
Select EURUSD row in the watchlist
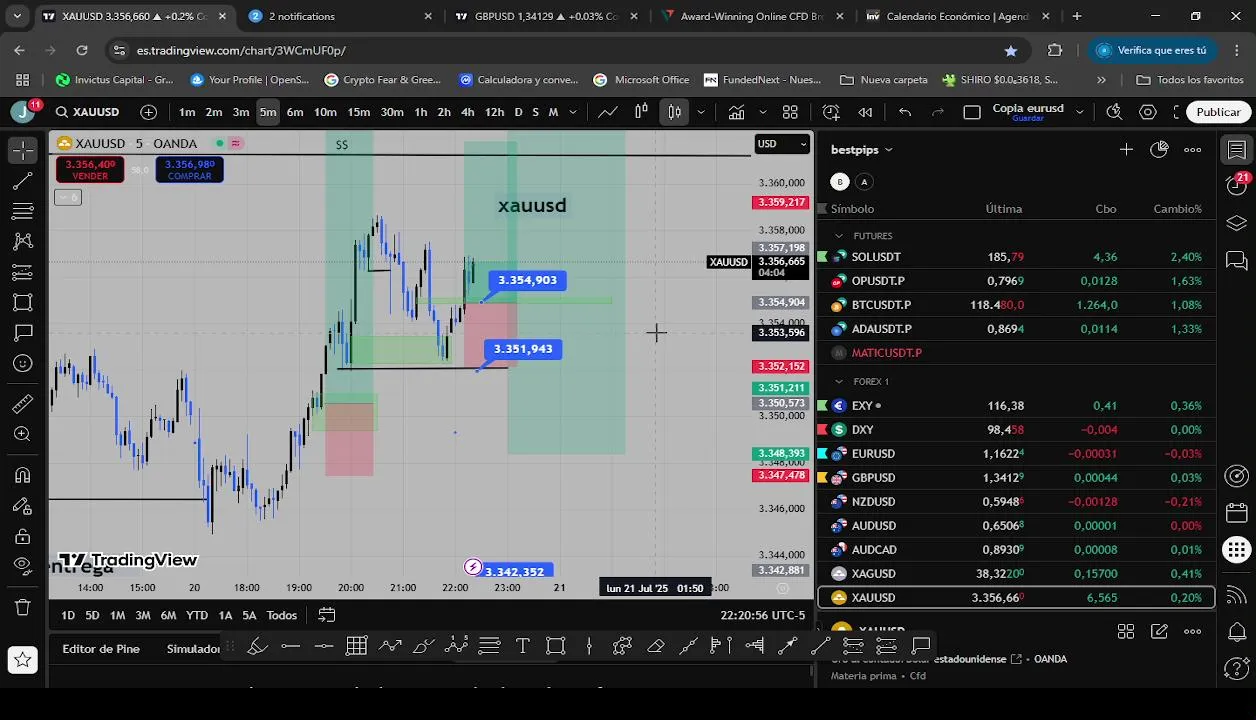tap(1016, 453)
